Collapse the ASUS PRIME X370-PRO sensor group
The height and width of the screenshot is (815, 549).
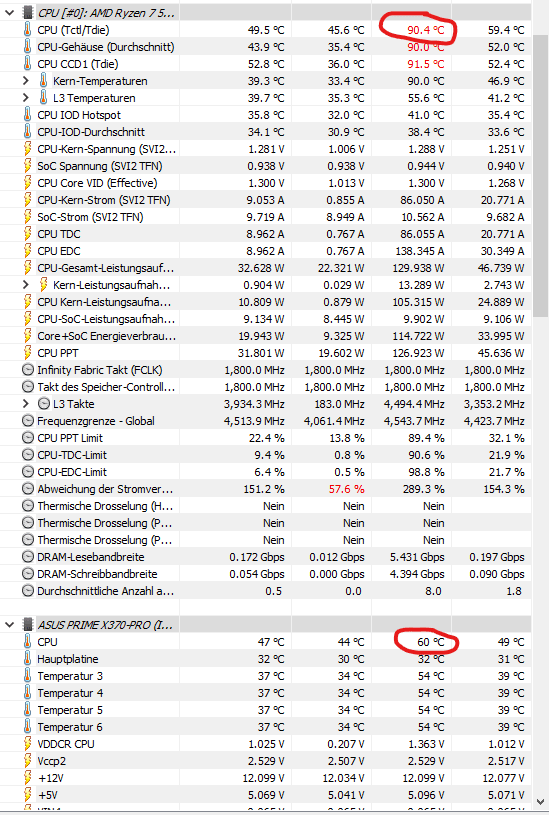10,625
